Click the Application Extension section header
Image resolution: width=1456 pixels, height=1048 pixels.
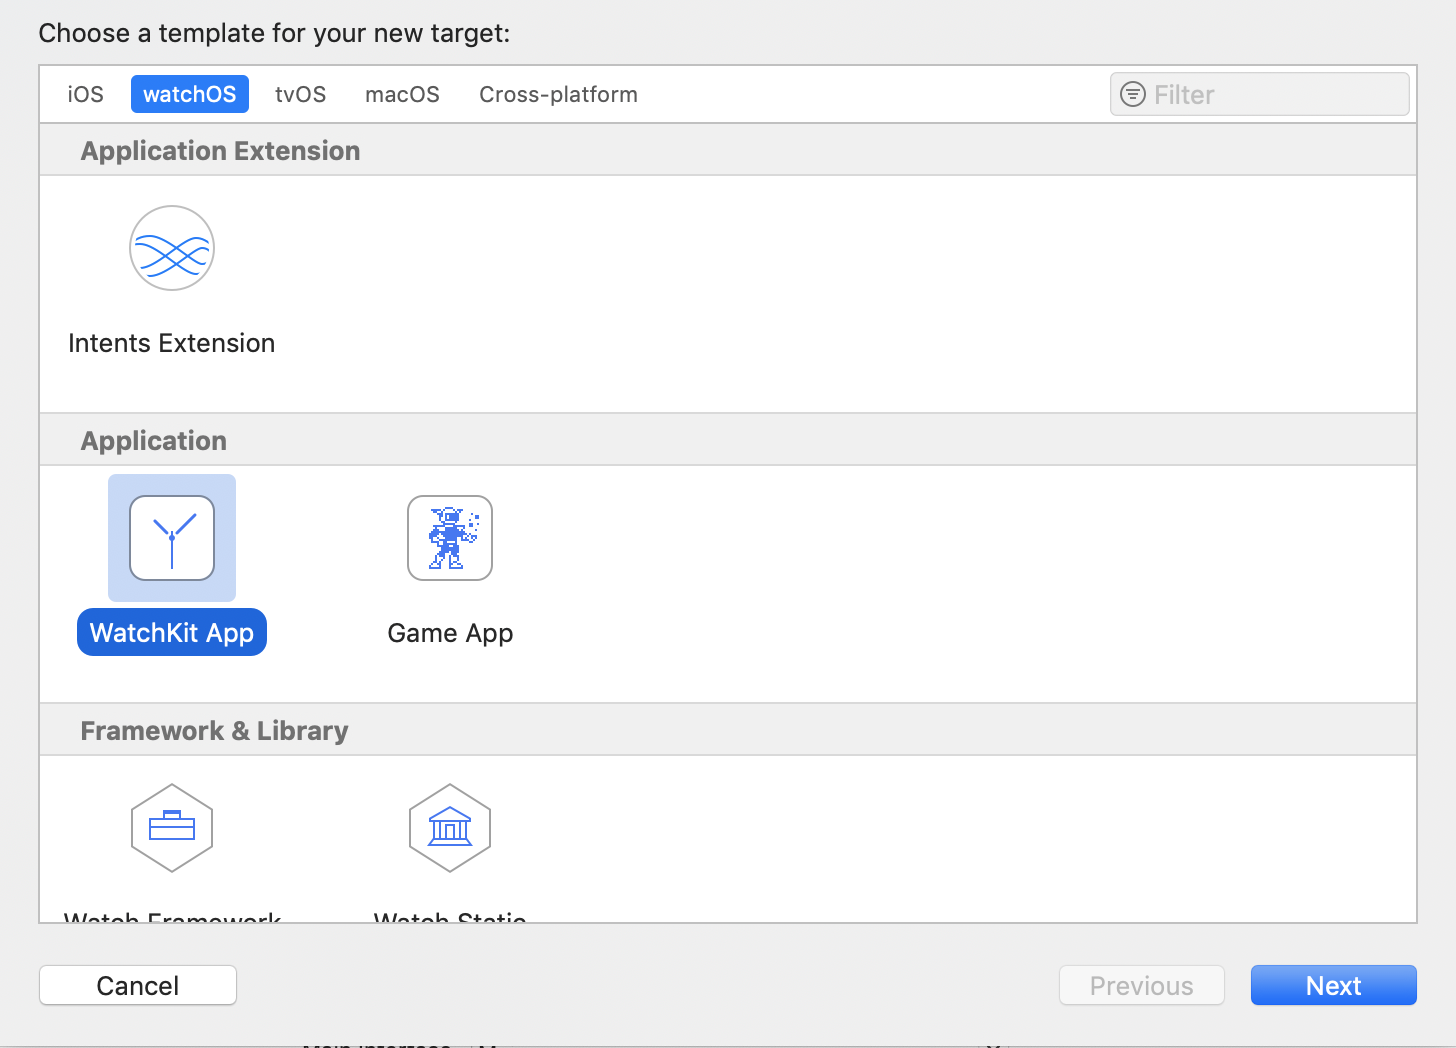coord(728,150)
